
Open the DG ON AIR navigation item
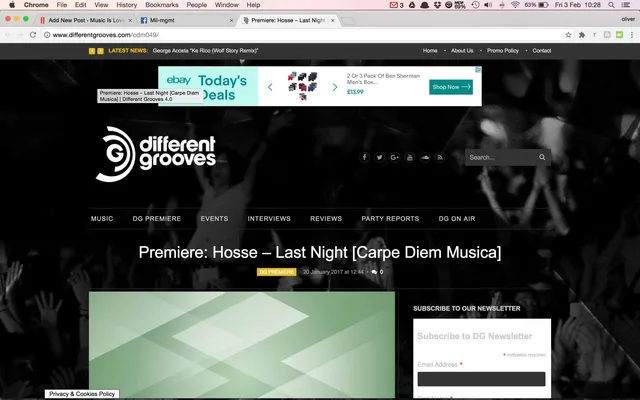pyautogui.click(x=457, y=219)
